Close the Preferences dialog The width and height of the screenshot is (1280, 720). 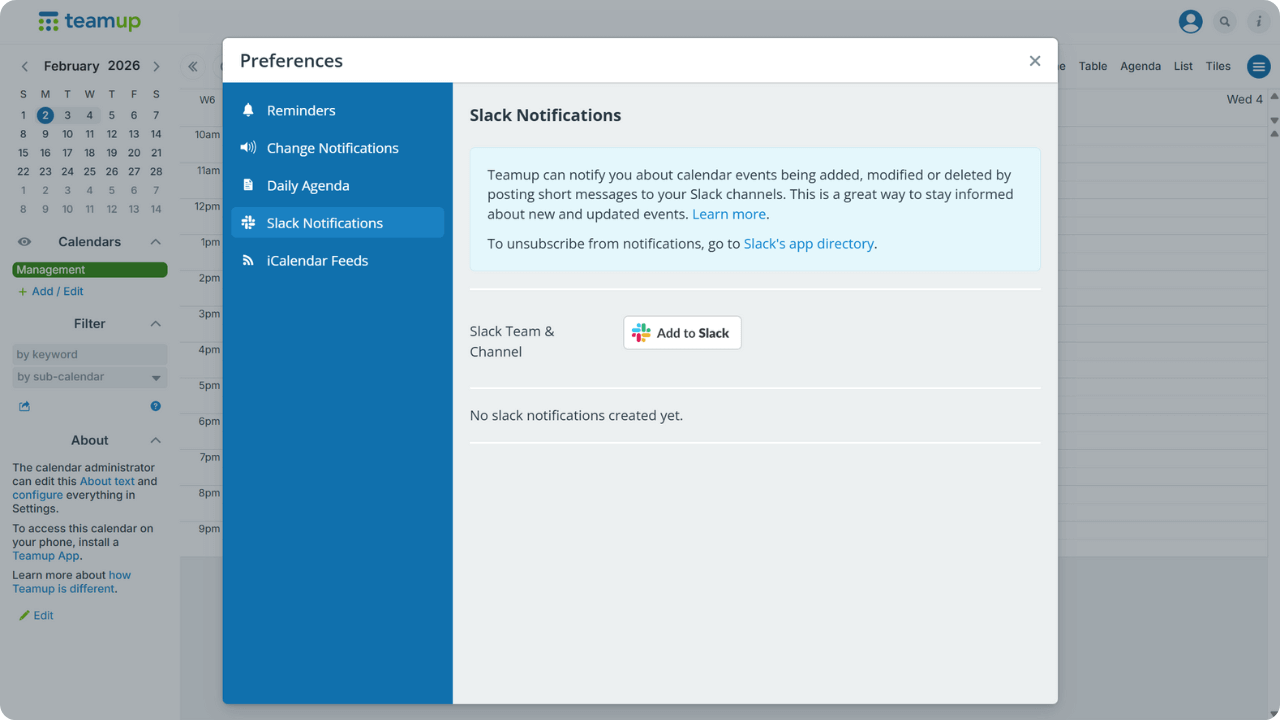tap(1035, 61)
